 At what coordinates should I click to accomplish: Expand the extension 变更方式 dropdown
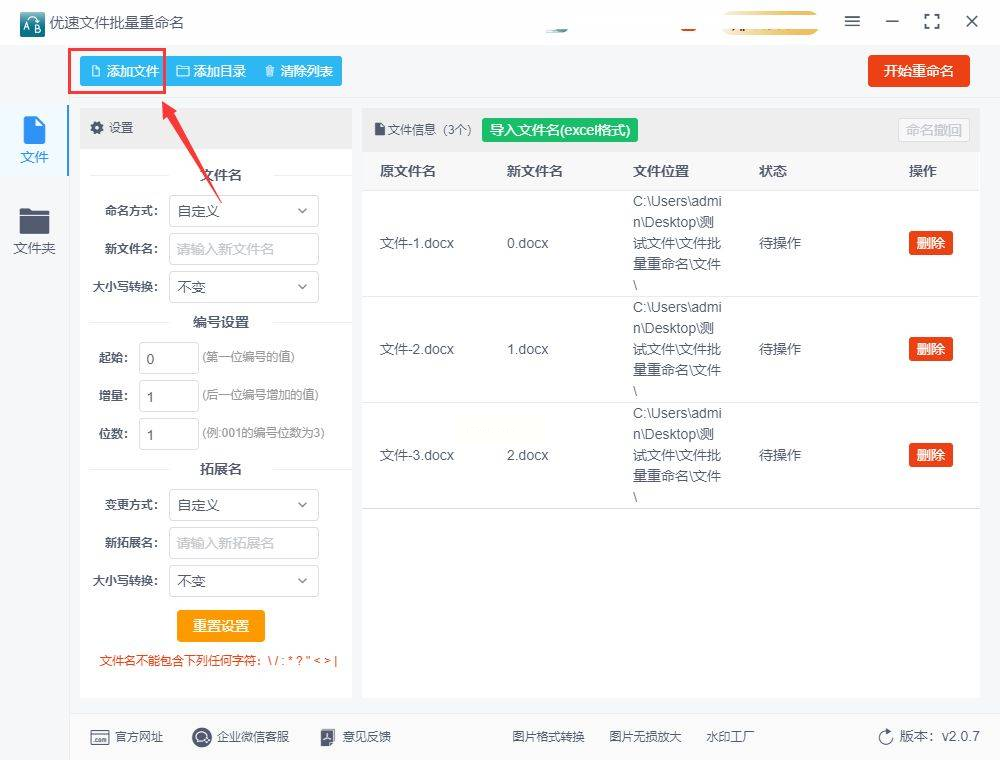pyautogui.click(x=243, y=505)
